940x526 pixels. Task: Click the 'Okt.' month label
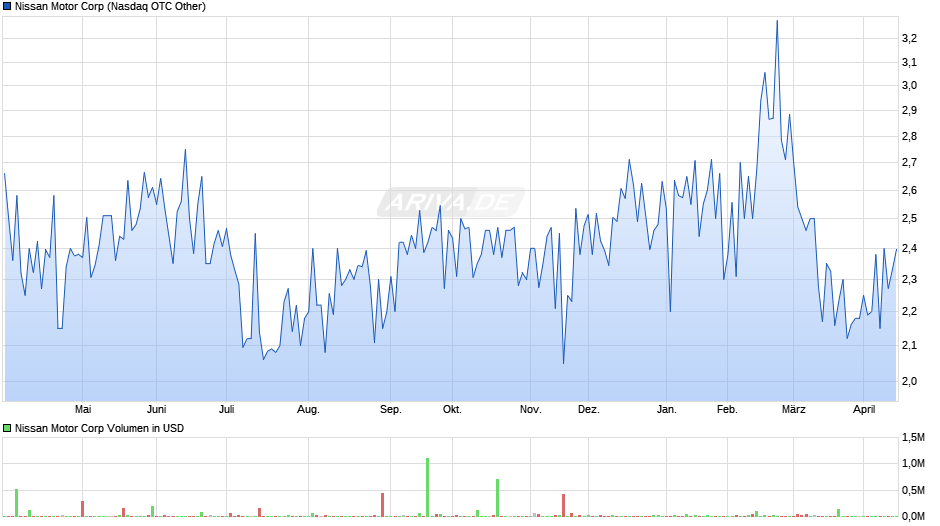tap(452, 409)
